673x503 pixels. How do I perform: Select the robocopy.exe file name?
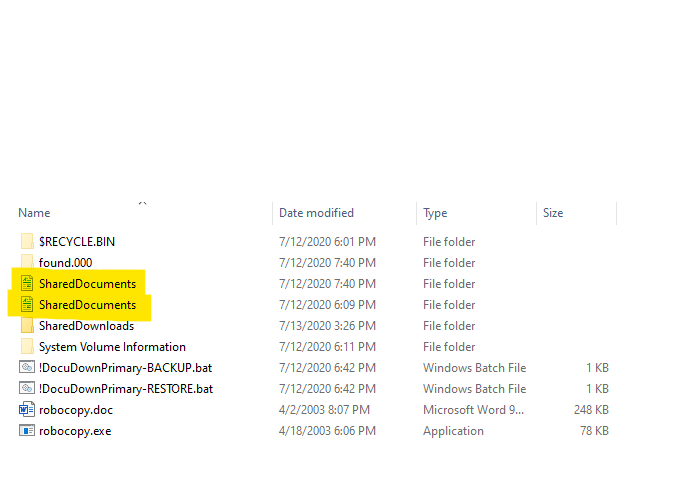75,431
